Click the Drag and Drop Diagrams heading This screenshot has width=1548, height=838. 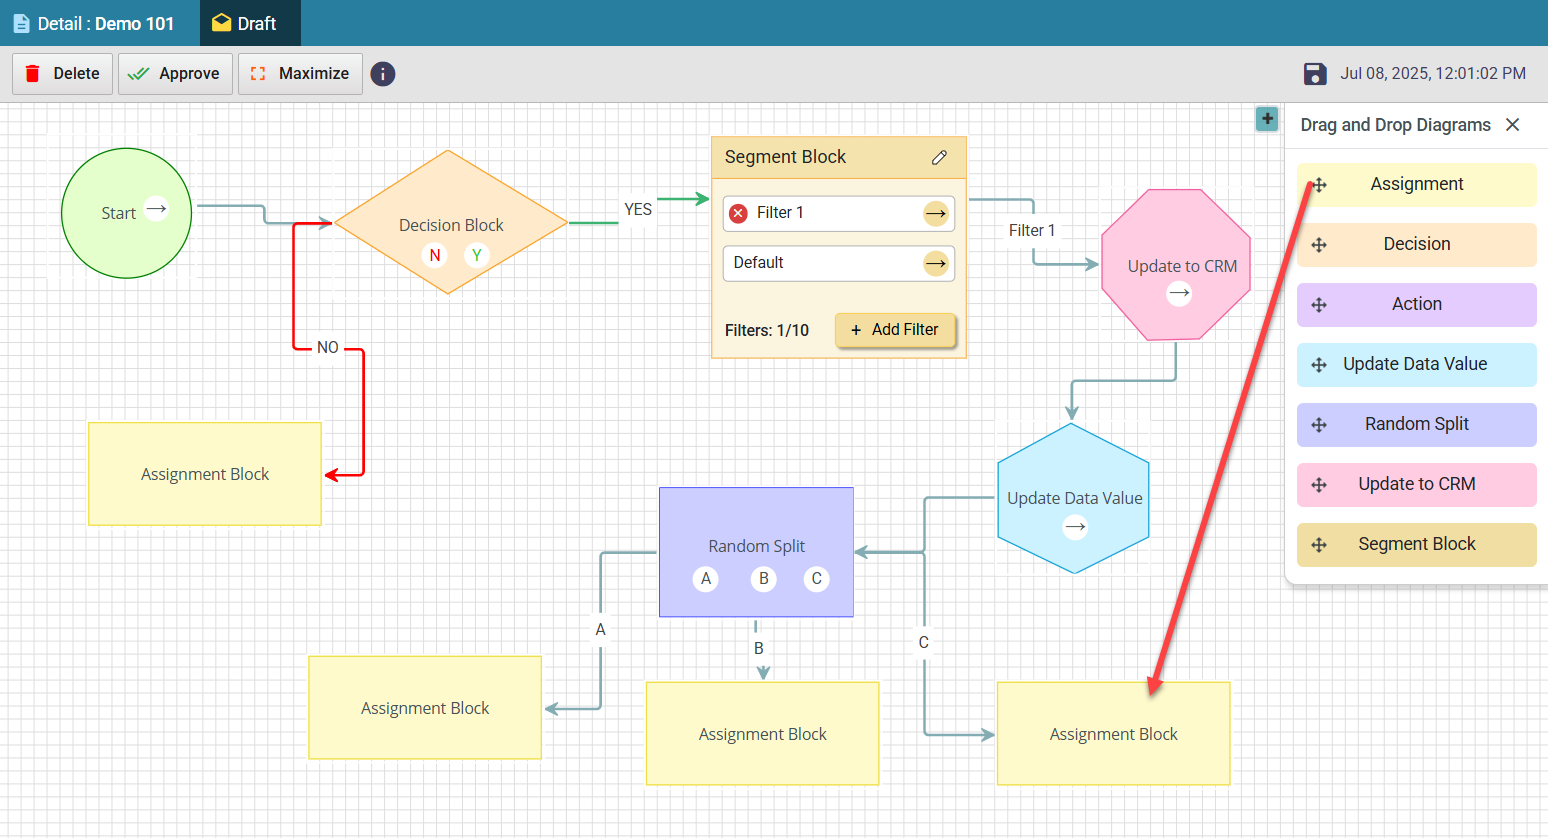1395,125
